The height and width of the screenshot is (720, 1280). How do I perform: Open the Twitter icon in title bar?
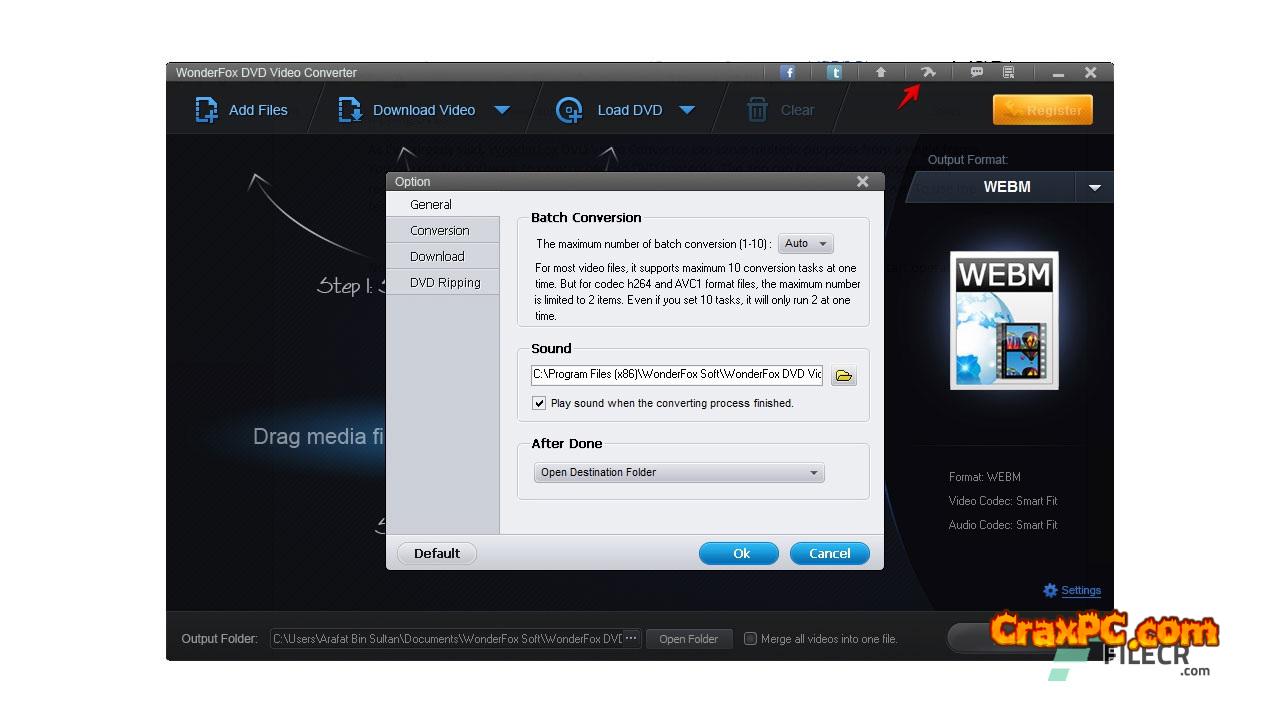click(834, 72)
